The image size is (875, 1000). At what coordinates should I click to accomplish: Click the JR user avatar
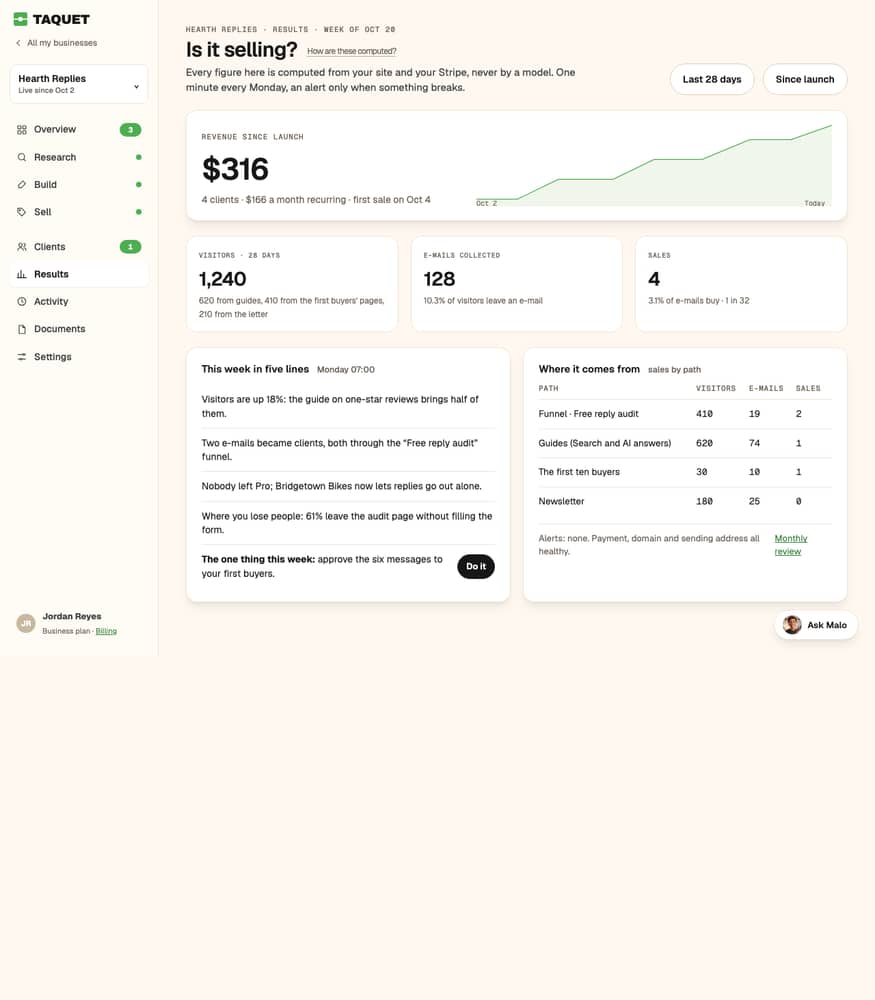click(26, 623)
